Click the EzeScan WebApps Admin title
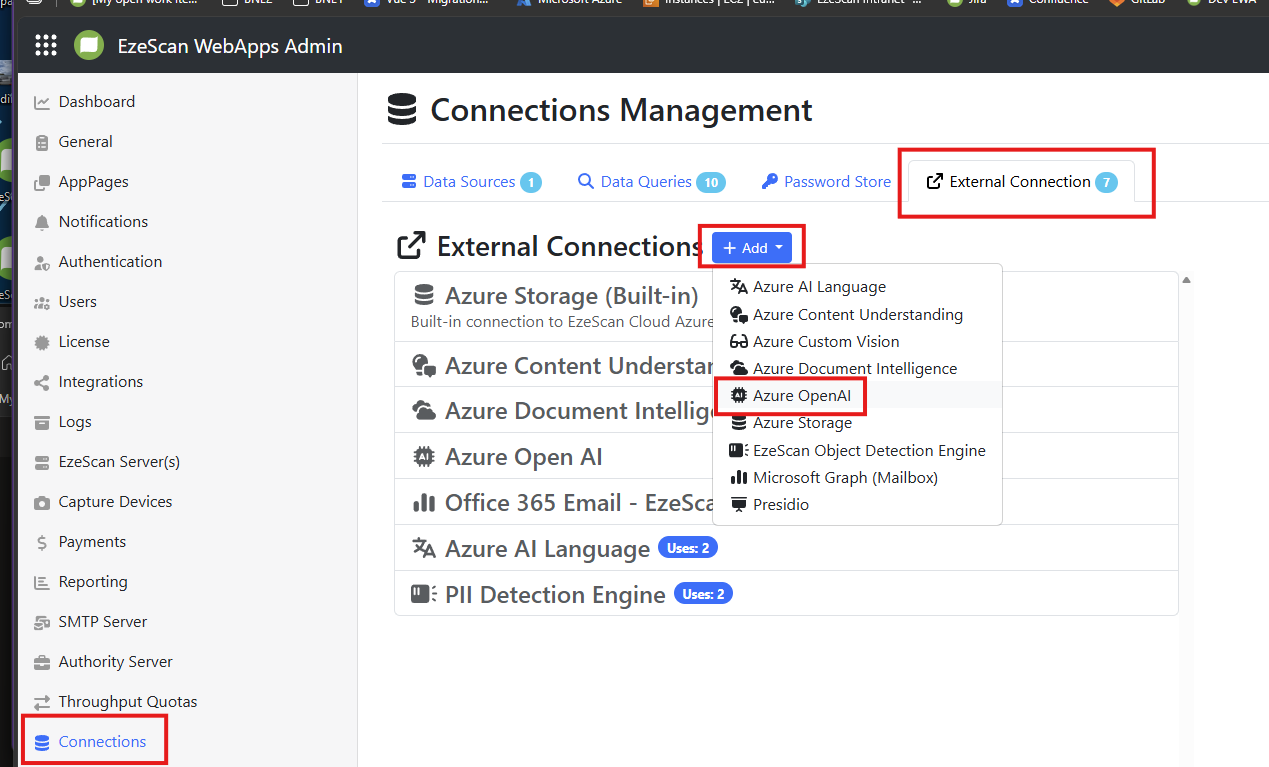Screen dimensions: 1269x767 (230, 46)
